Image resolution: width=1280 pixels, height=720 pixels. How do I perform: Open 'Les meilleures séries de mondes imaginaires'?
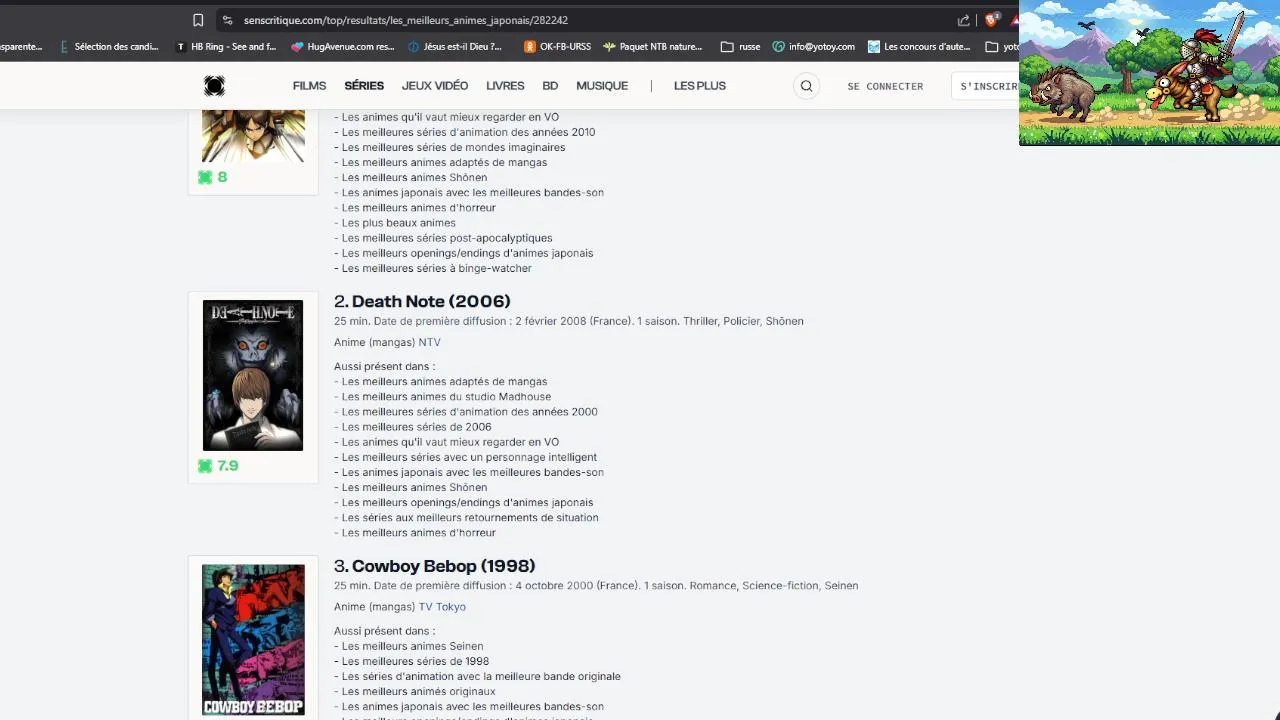click(453, 147)
